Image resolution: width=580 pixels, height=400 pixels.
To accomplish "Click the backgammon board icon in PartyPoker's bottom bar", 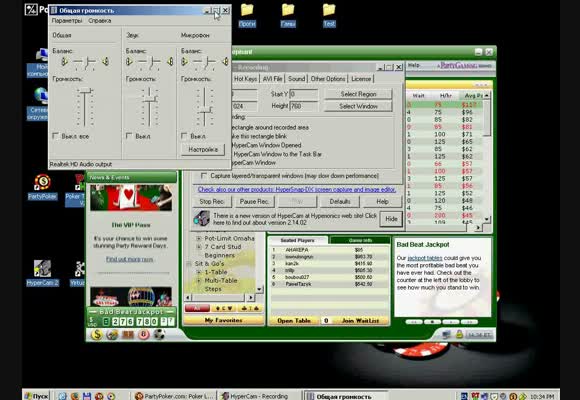I will point(128,335).
